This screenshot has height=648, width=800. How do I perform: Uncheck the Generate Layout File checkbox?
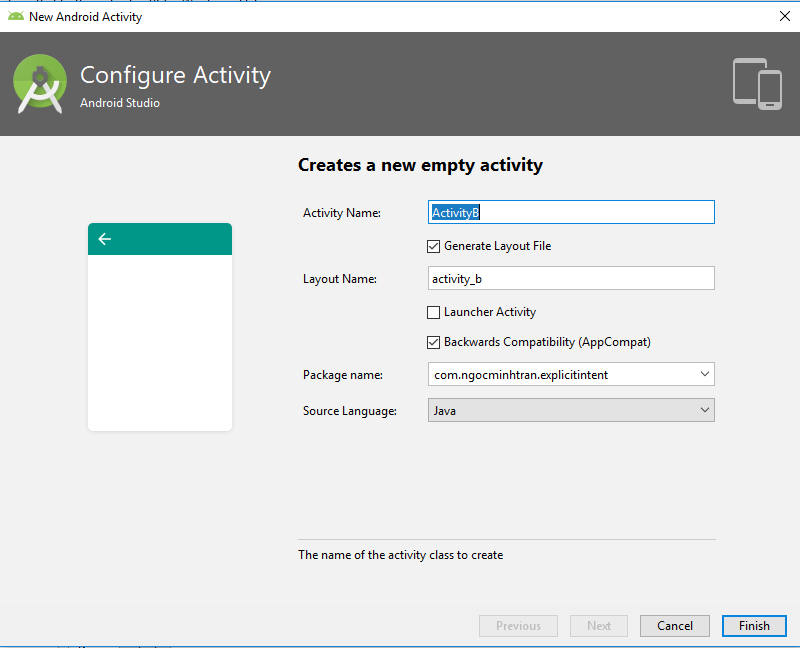(x=434, y=246)
